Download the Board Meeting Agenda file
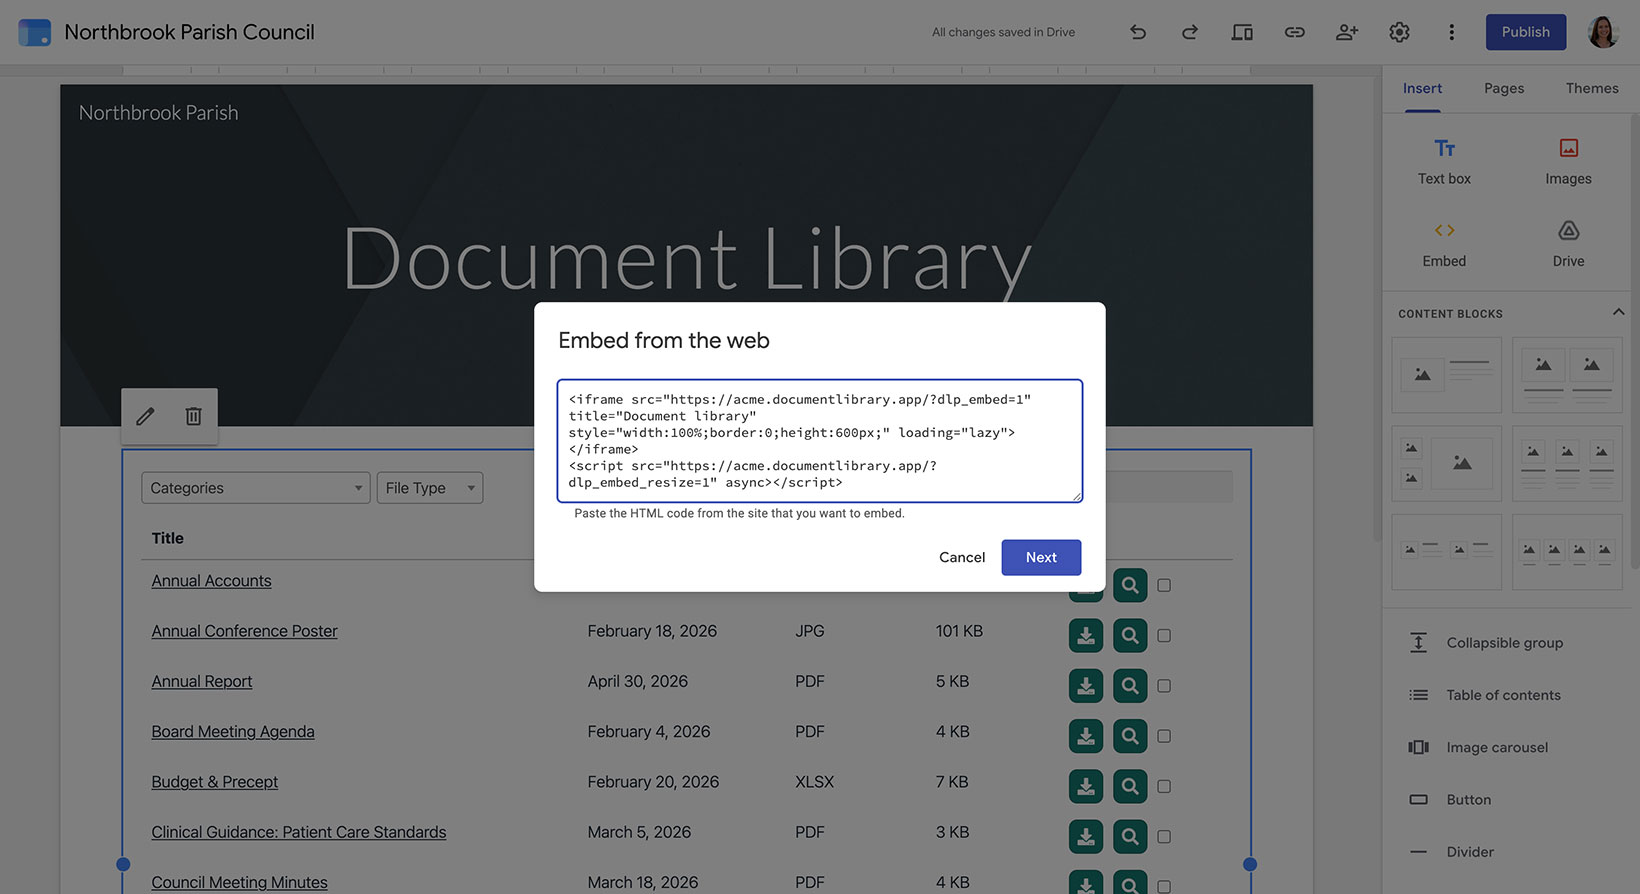The height and width of the screenshot is (894, 1640). (1086, 736)
